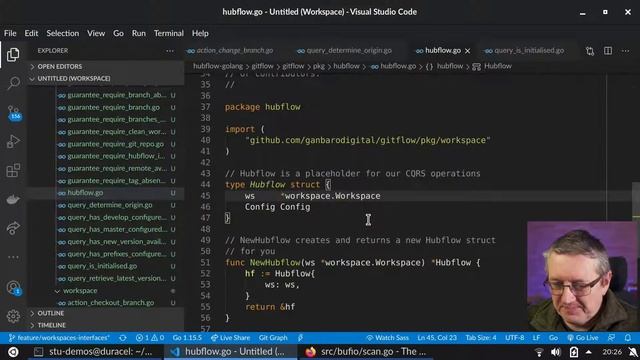Screen dimensions: 640x360
Task: Open notifications bell in status bar
Action: pyautogui.click(x=628, y=338)
